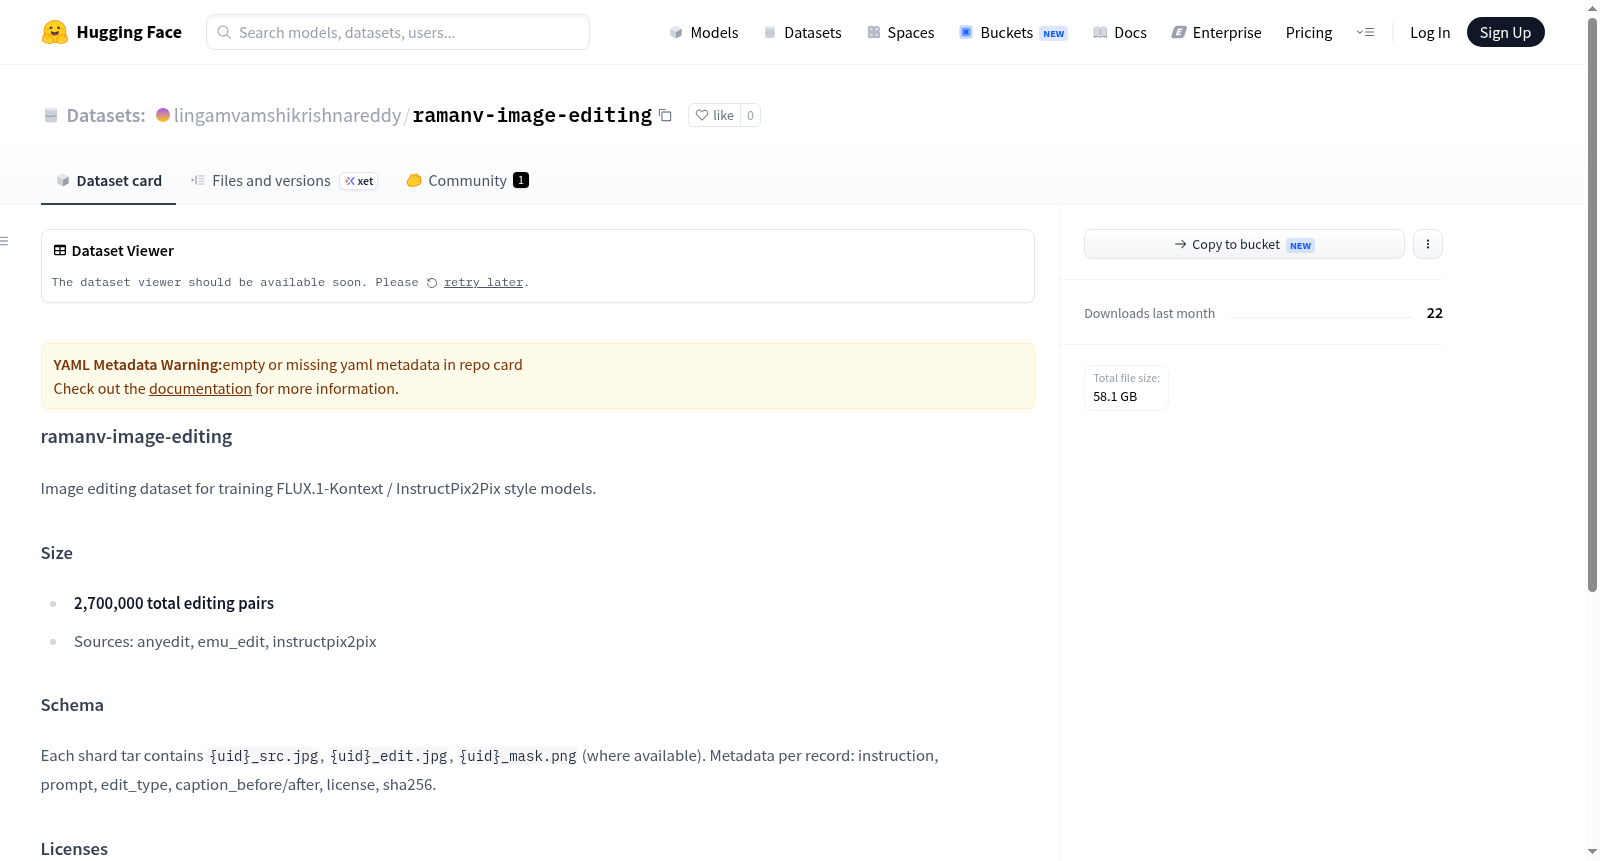Copy dataset name with the copy icon

(665, 115)
